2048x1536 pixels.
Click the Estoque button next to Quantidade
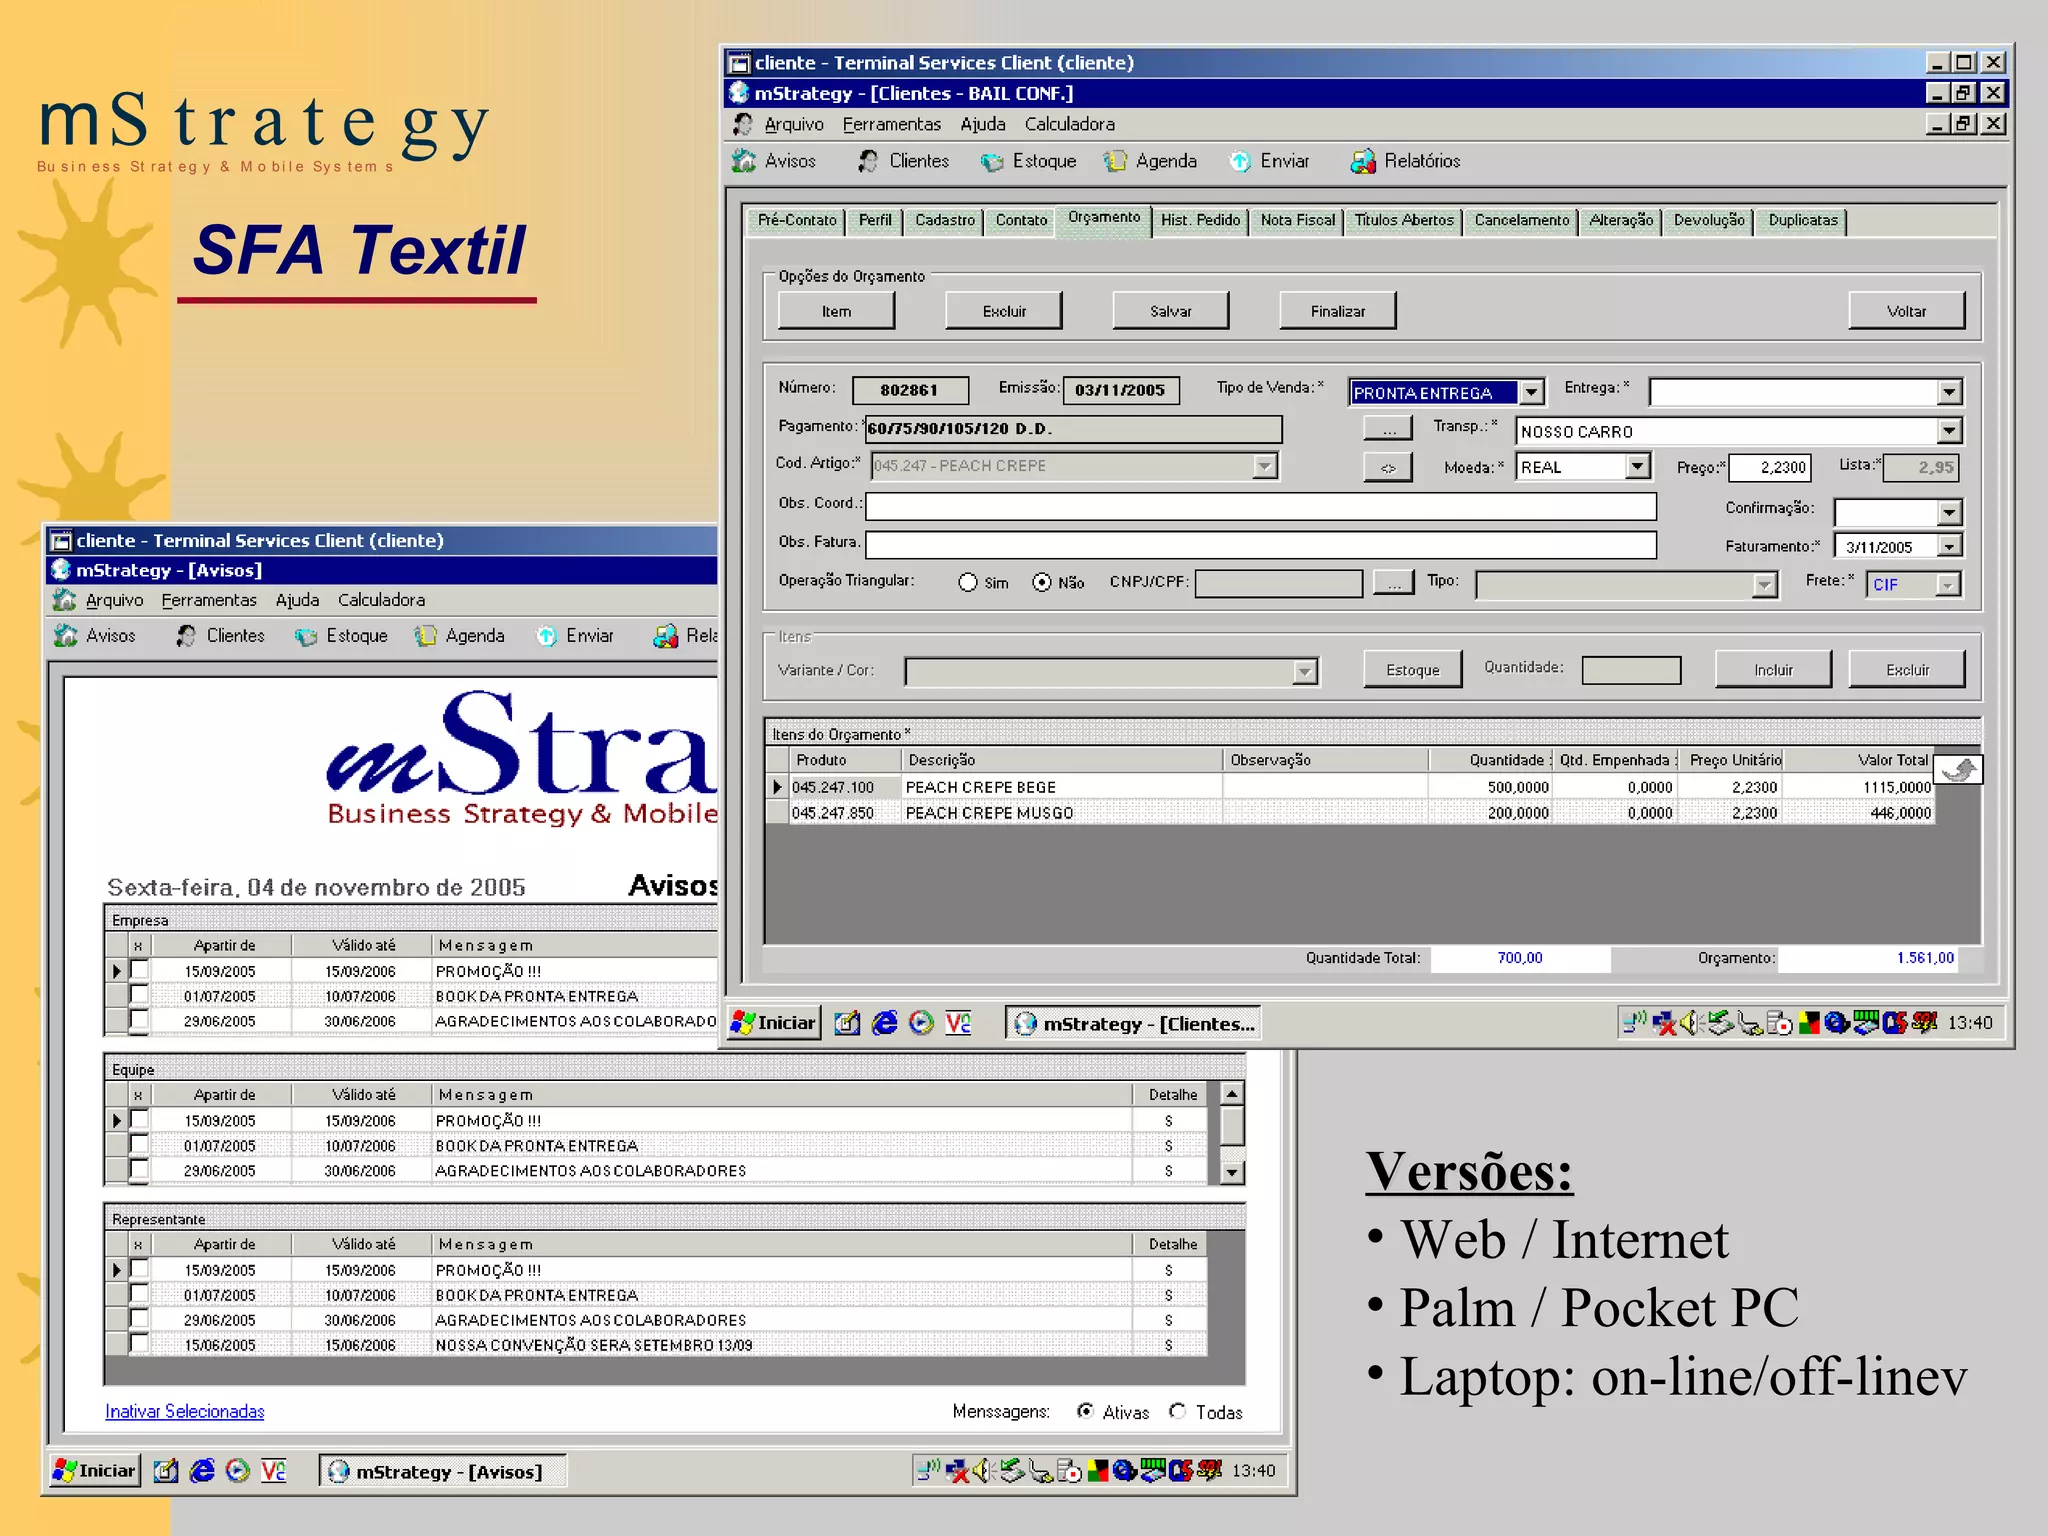click(1412, 670)
